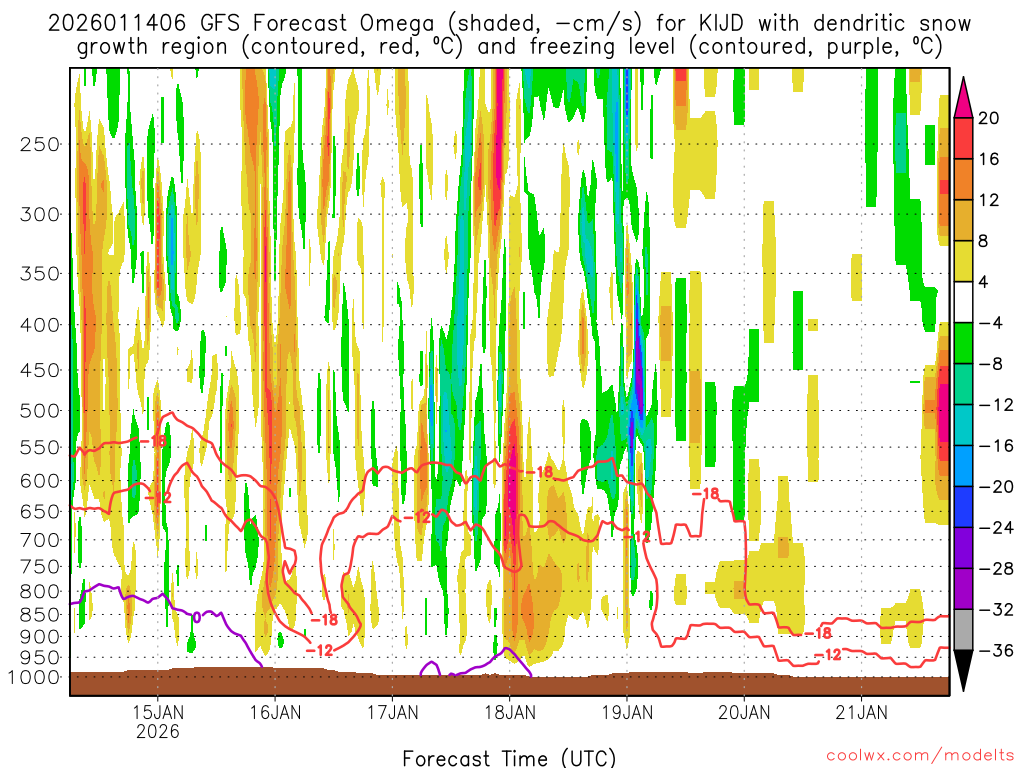Click the colorbar value label -36
Screen dimensions: 1024x768
(996, 651)
